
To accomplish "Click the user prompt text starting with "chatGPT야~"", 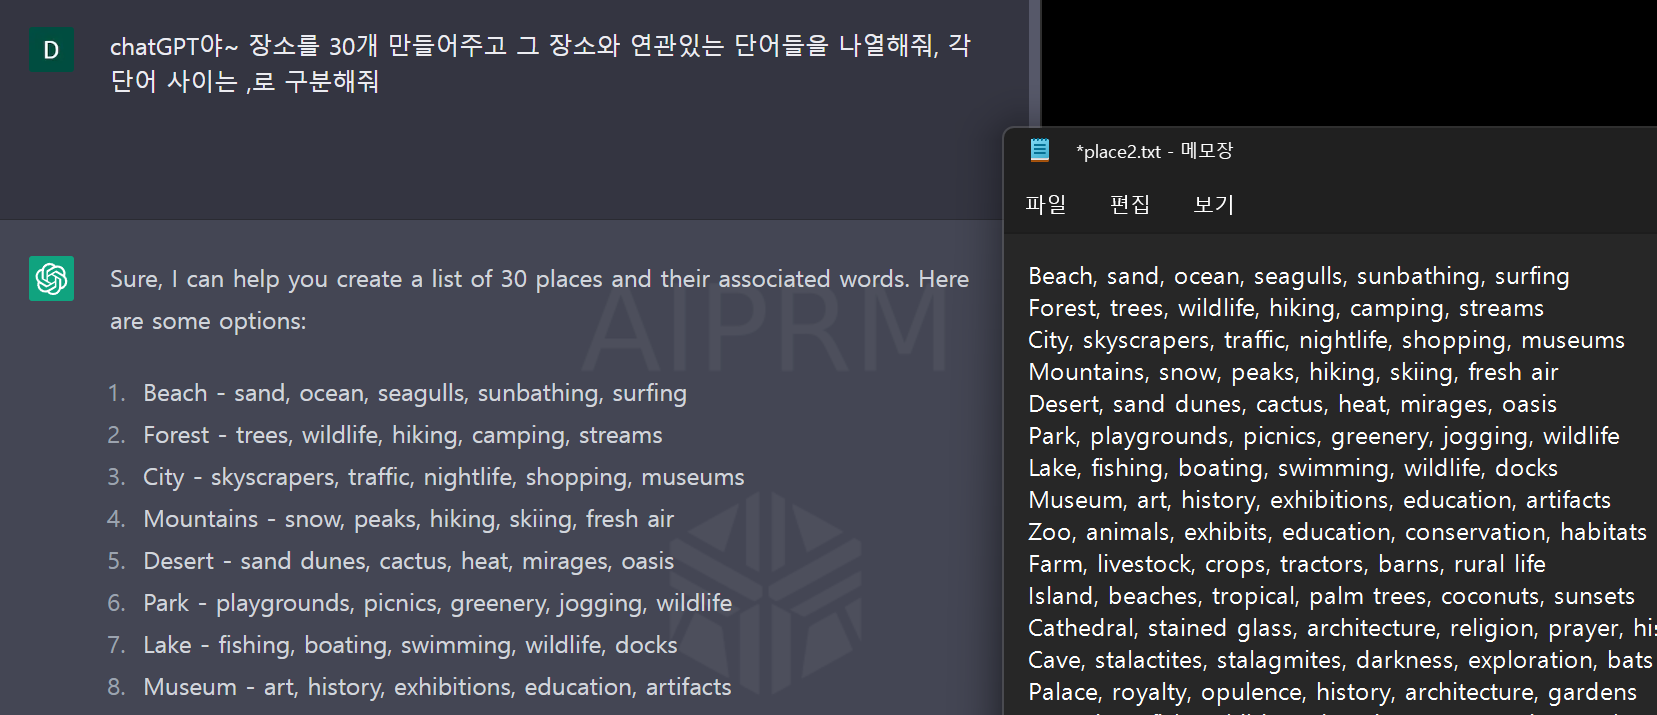I will point(540,63).
